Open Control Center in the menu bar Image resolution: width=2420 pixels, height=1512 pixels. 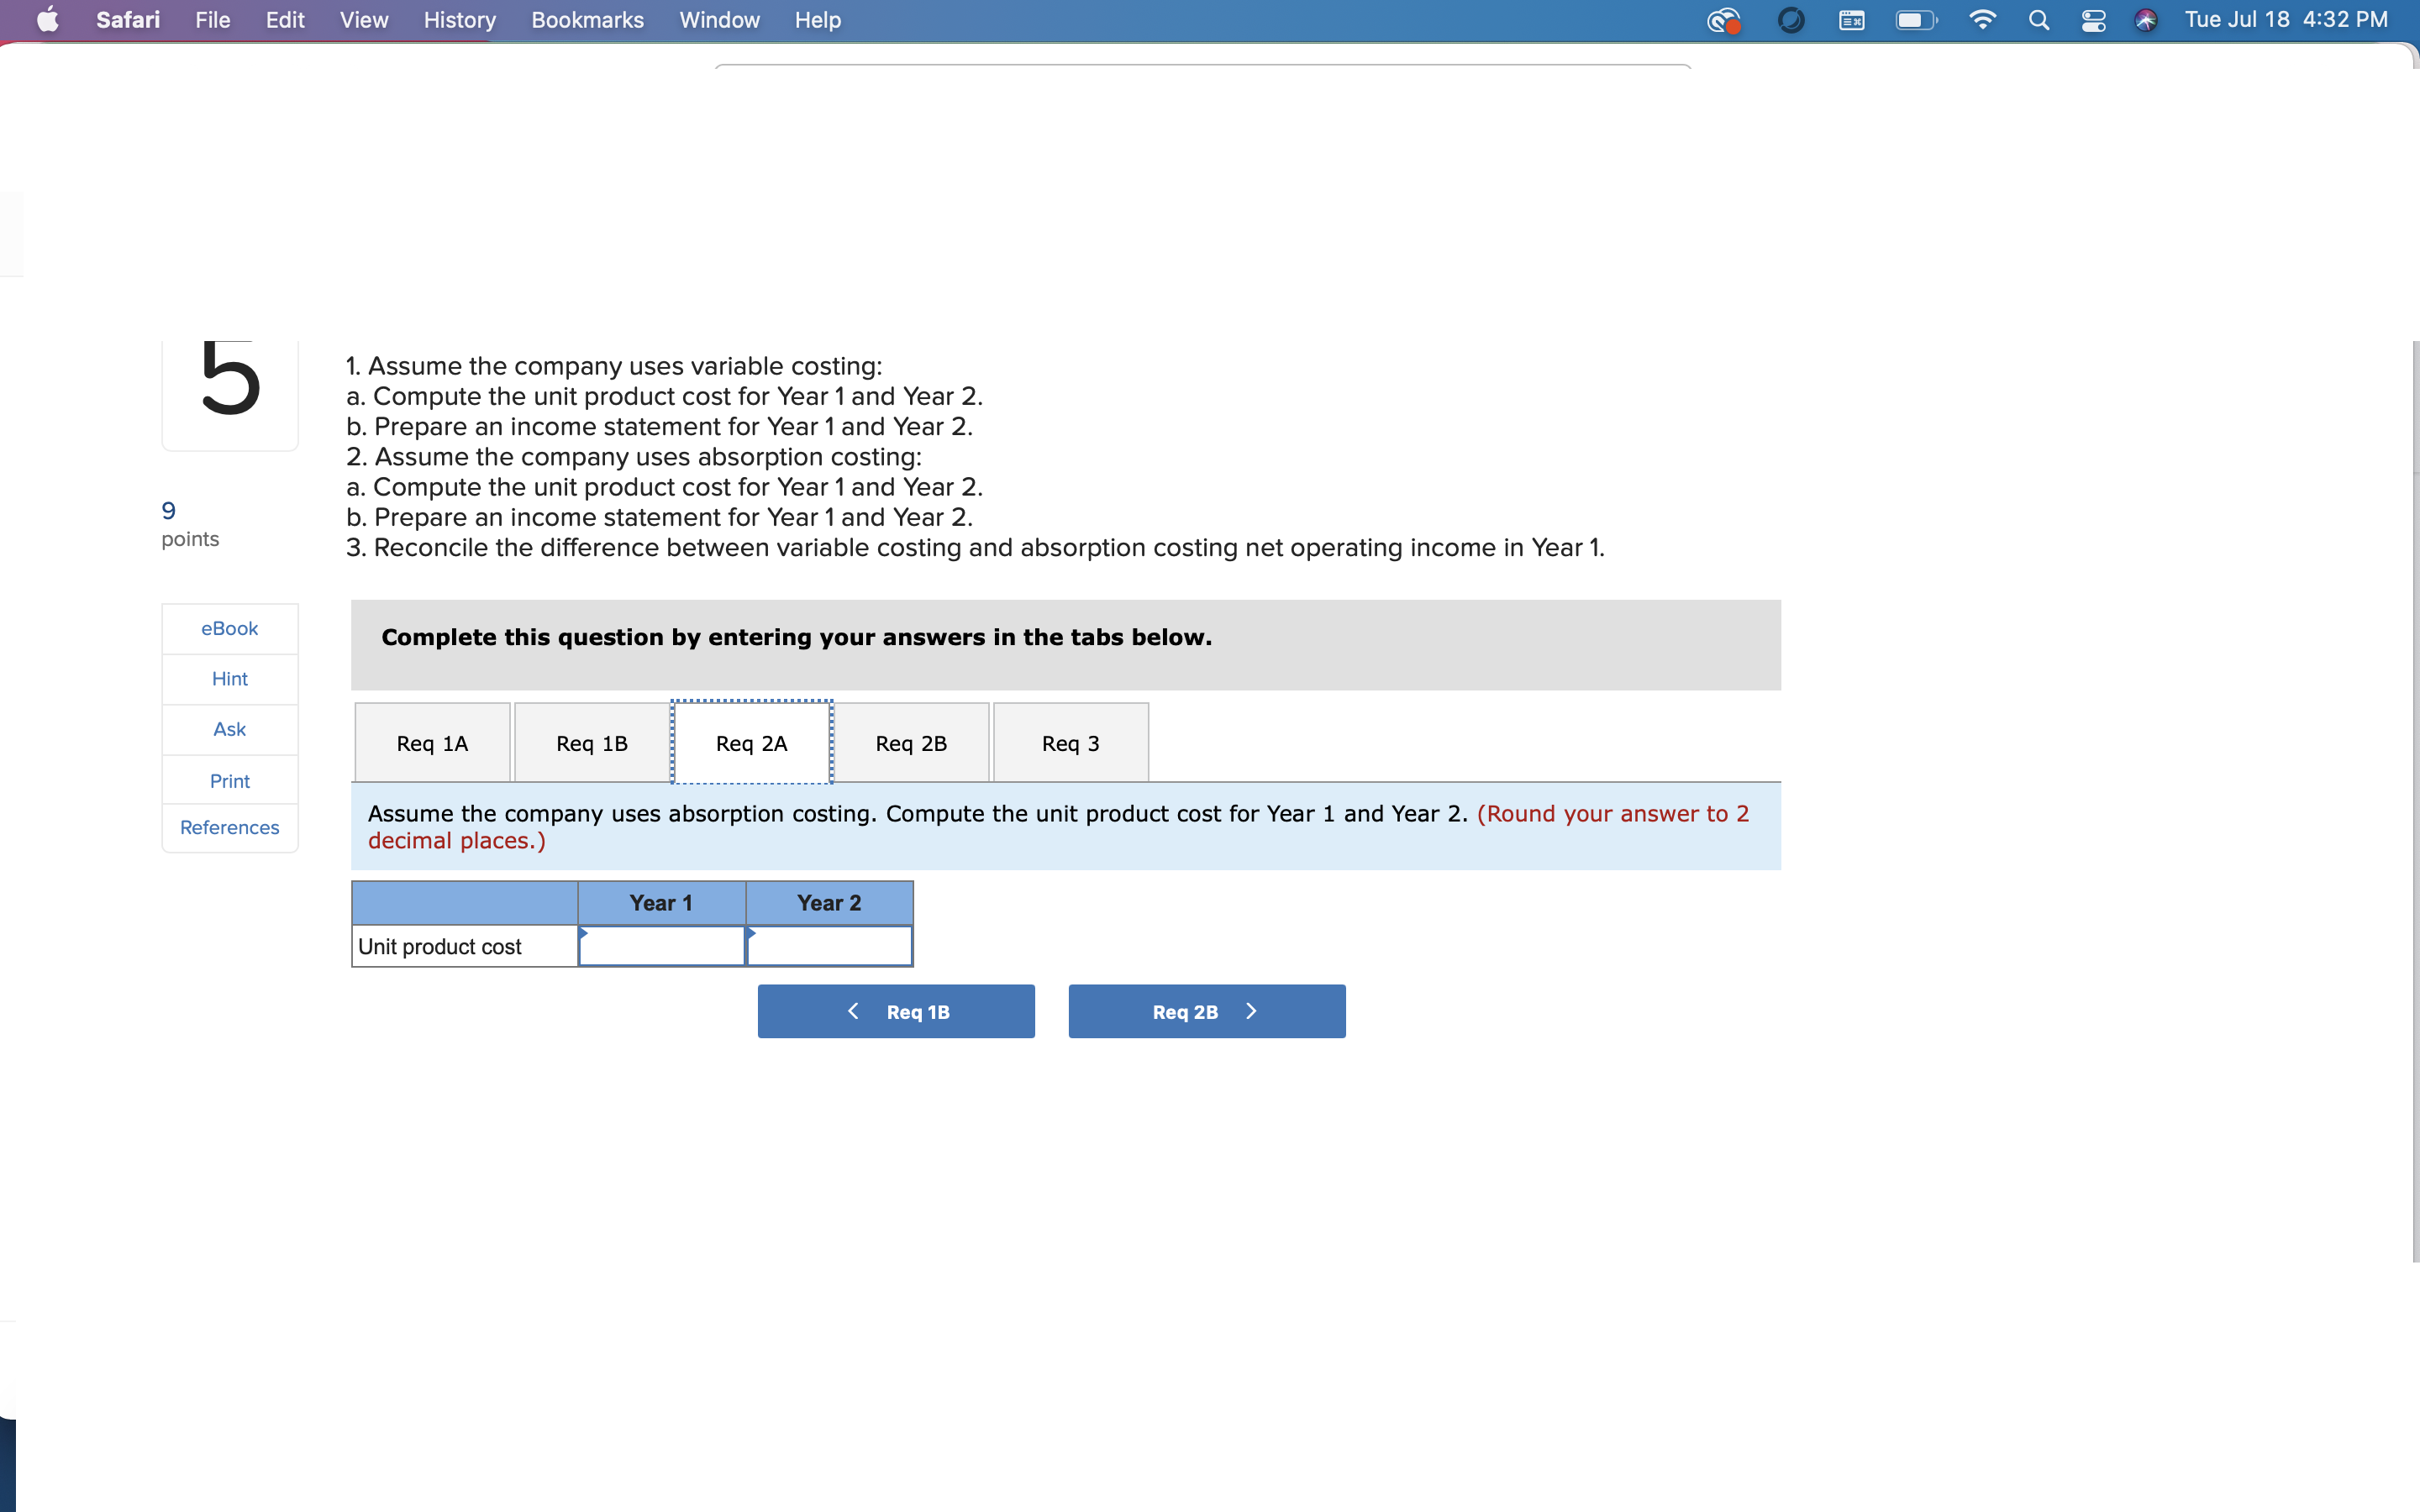click(x=2093, y=20)
